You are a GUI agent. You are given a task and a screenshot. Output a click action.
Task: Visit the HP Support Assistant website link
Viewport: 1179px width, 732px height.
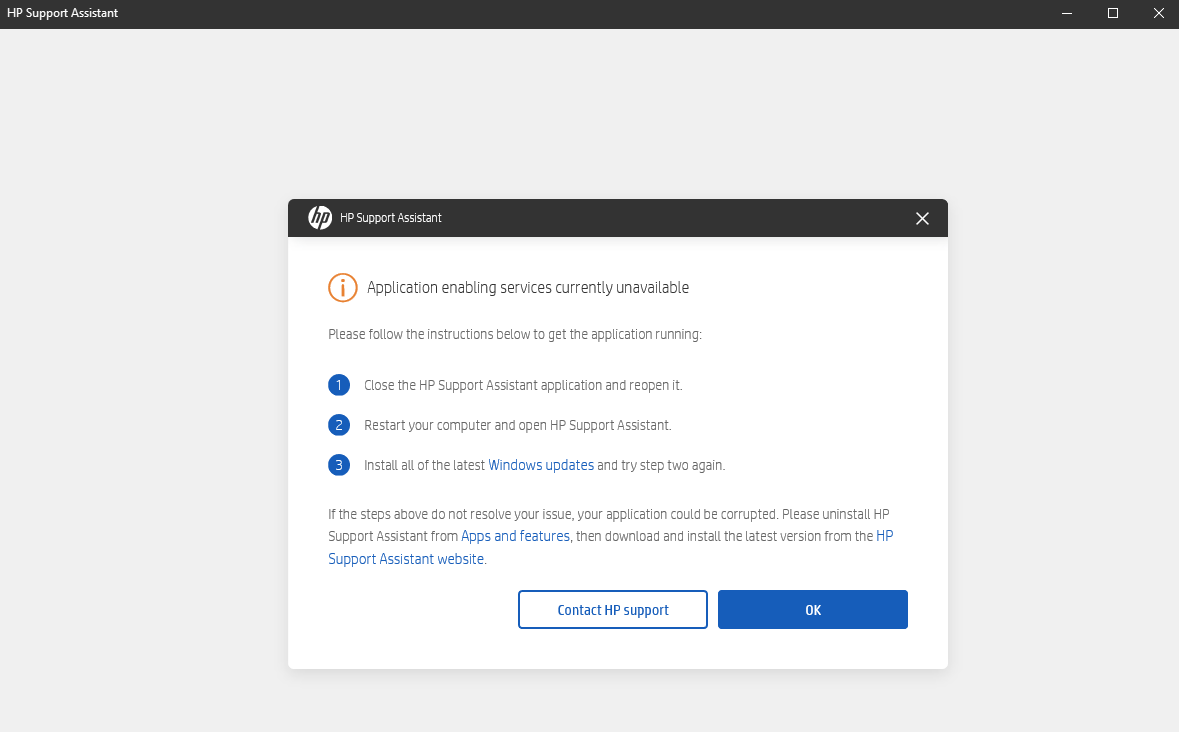[404, 558]
